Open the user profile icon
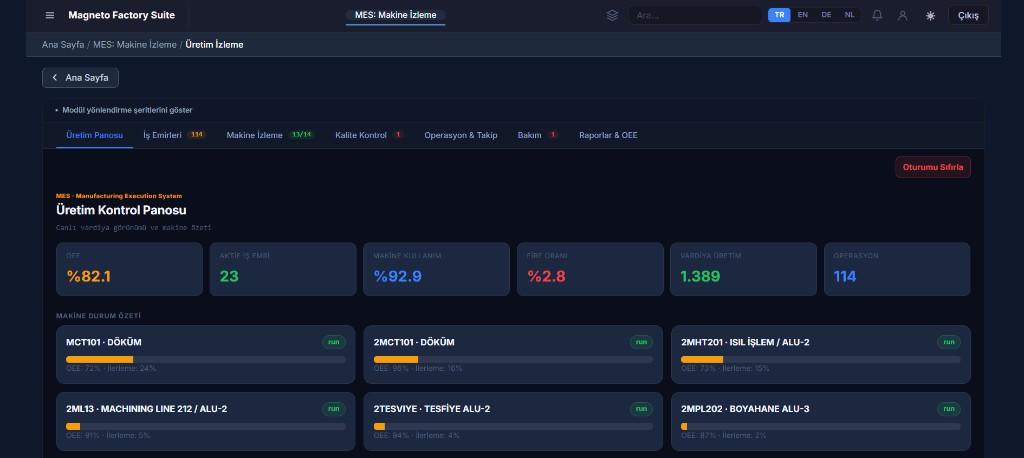 [903, 15]
